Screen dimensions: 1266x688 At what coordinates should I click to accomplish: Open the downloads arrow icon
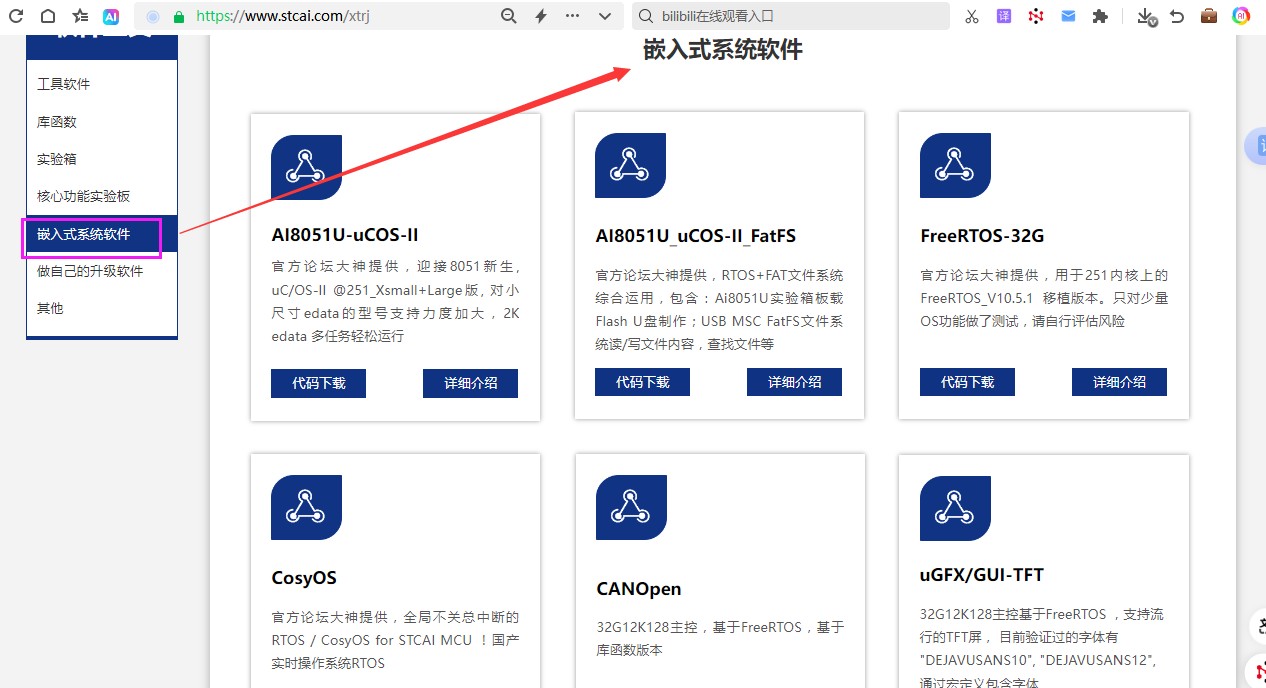click(x=1147, y=17)
